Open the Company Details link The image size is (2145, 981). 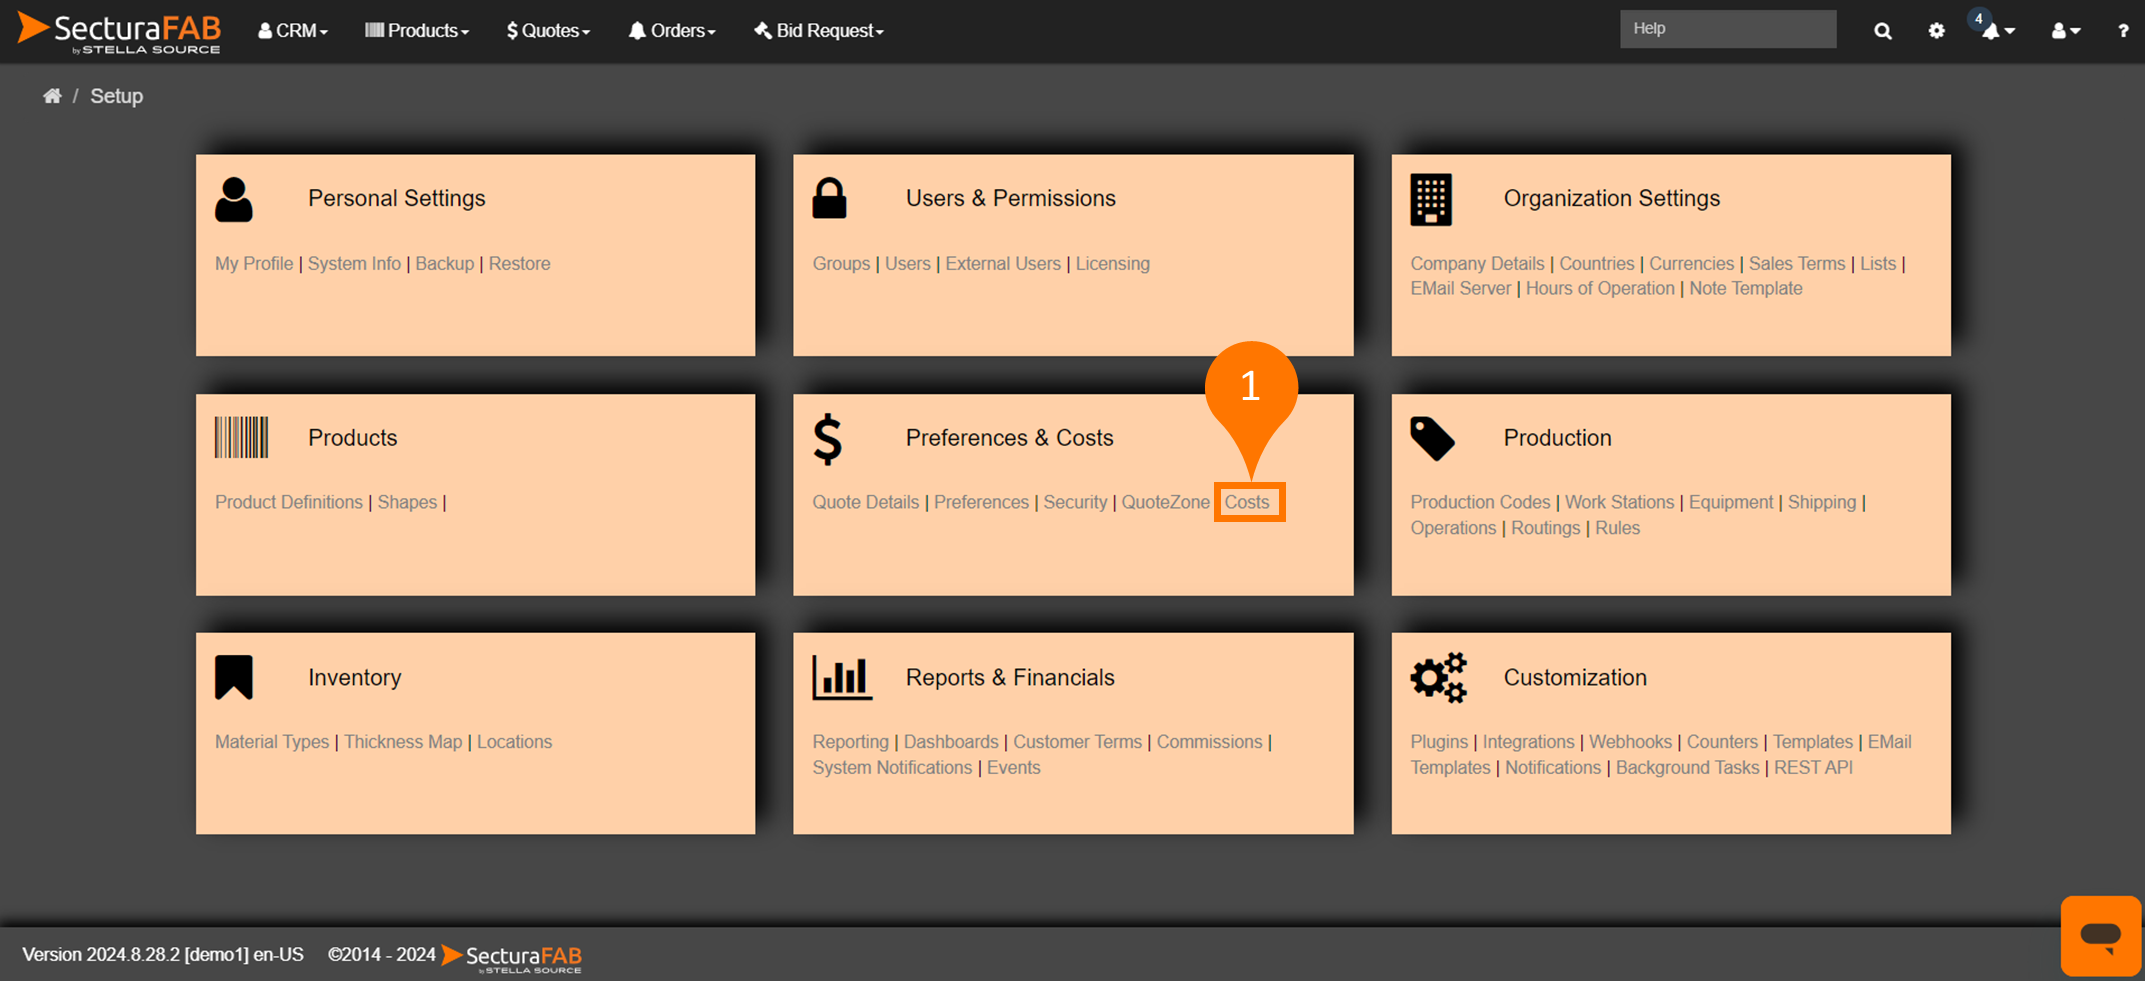[x=1477, y=264]
